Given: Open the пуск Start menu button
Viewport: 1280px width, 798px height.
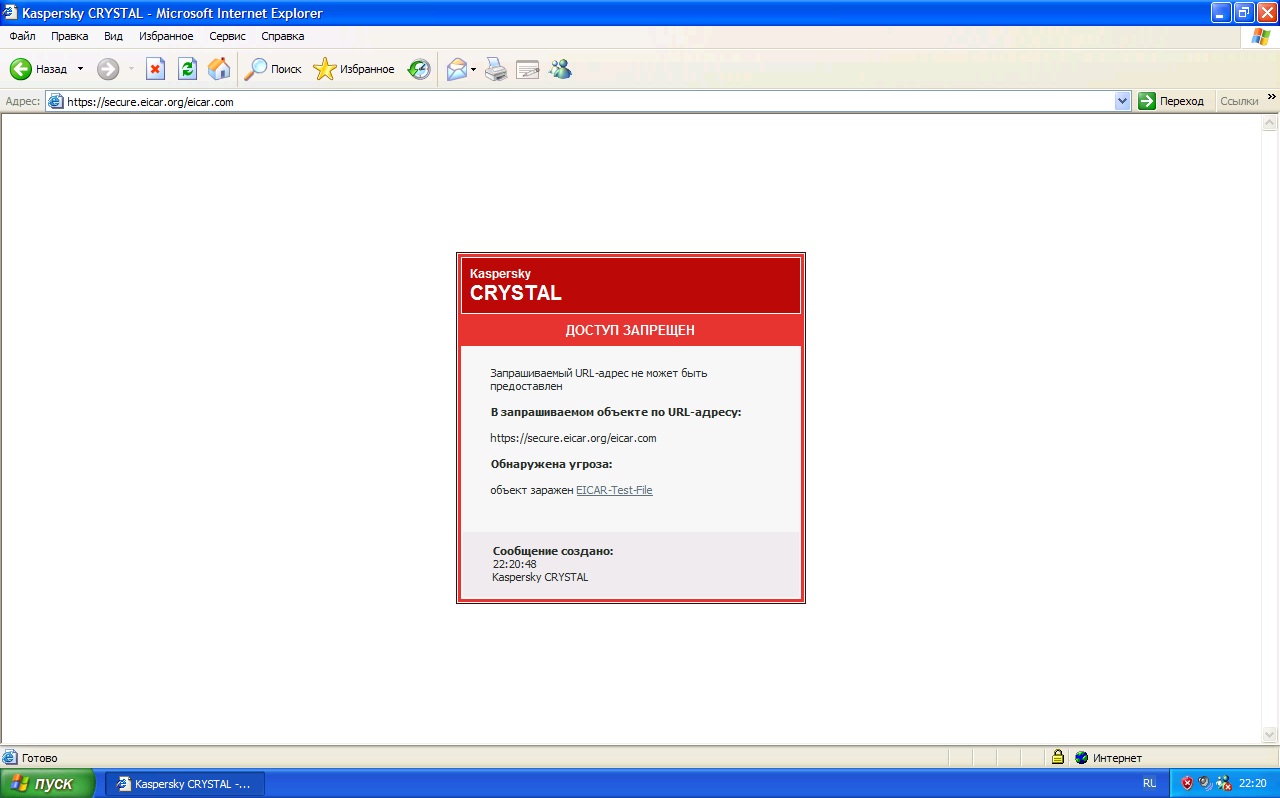Looking at the screenshot, I should coord(48,783).
